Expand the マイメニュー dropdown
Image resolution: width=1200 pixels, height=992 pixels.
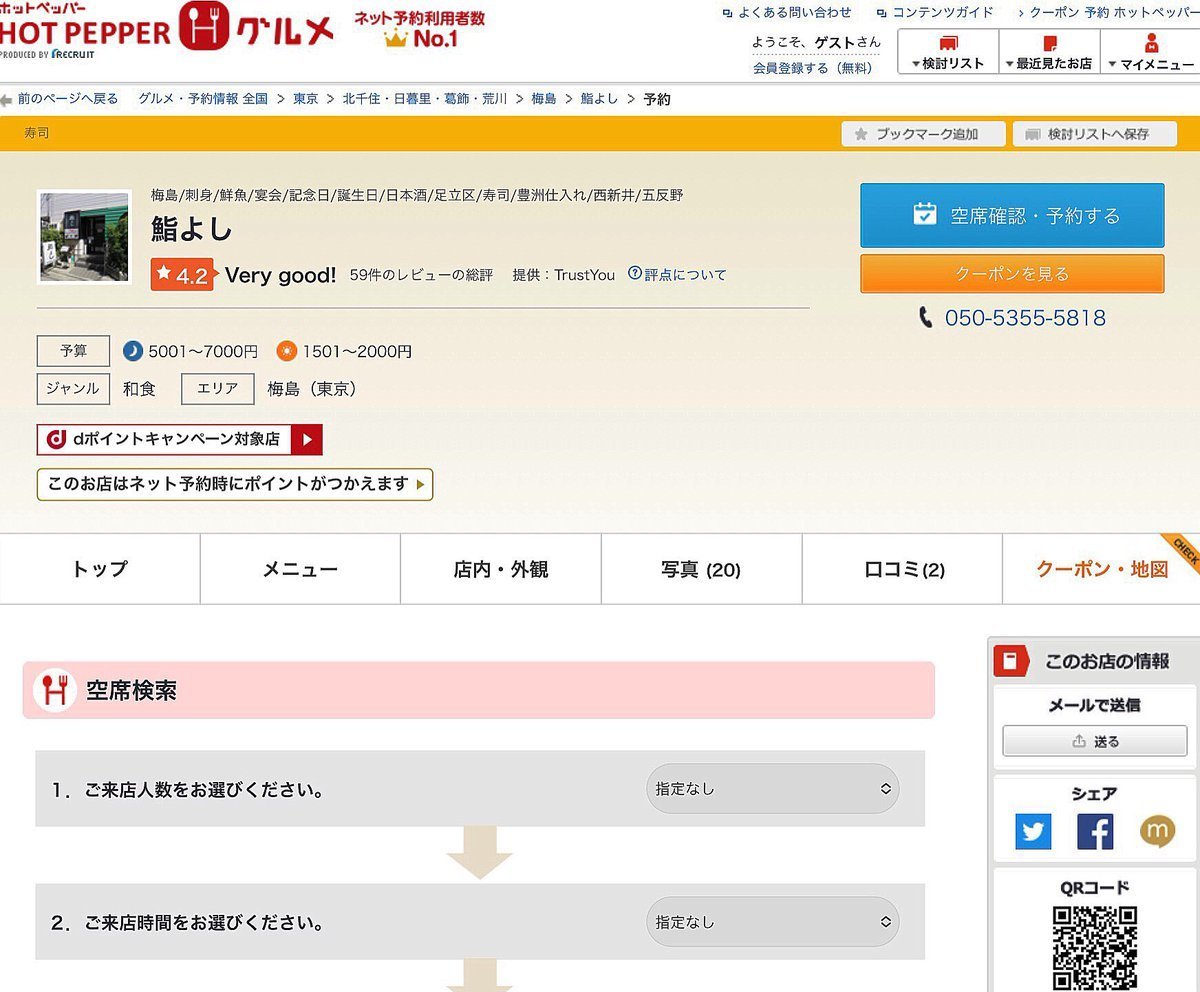[x=1150, y=52]
